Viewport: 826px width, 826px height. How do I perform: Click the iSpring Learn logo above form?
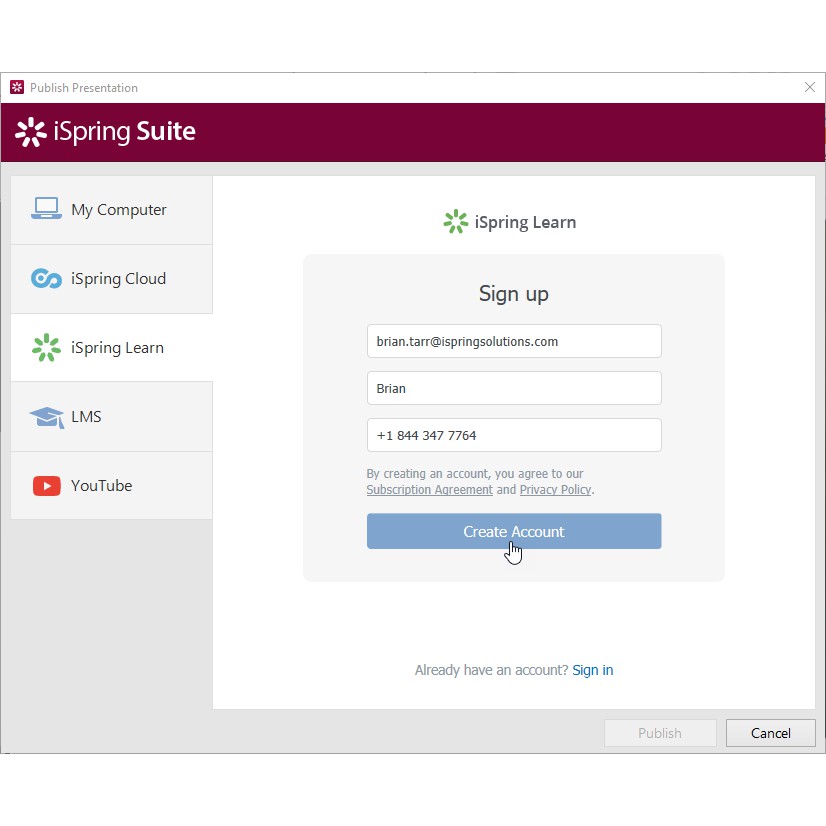[x=509, y=222]
